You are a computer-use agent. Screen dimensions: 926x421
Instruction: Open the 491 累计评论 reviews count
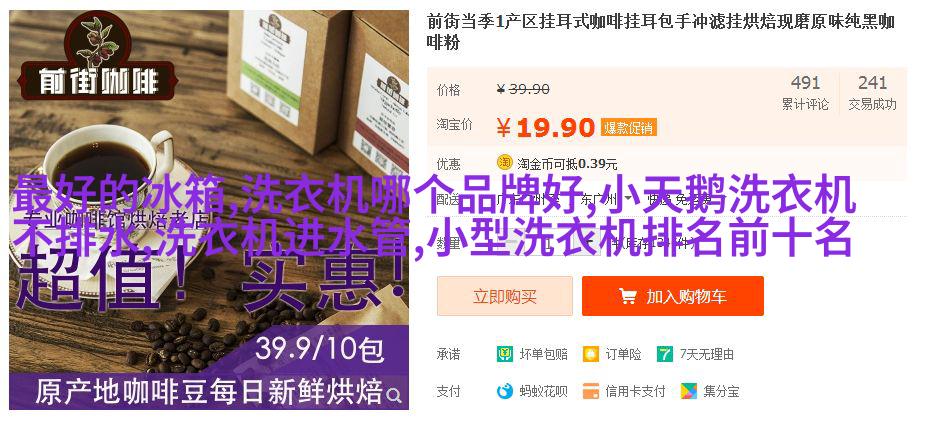point(806,93)
